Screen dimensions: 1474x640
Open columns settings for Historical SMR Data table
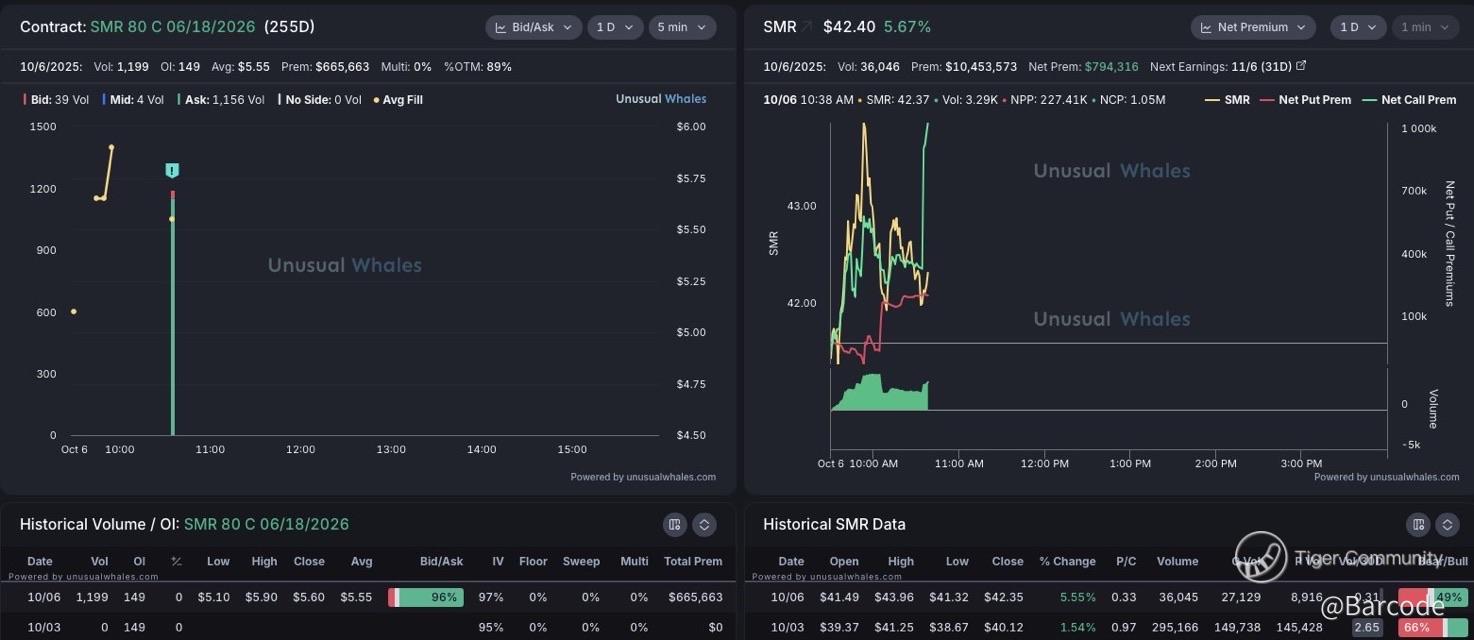point(1418,525)
